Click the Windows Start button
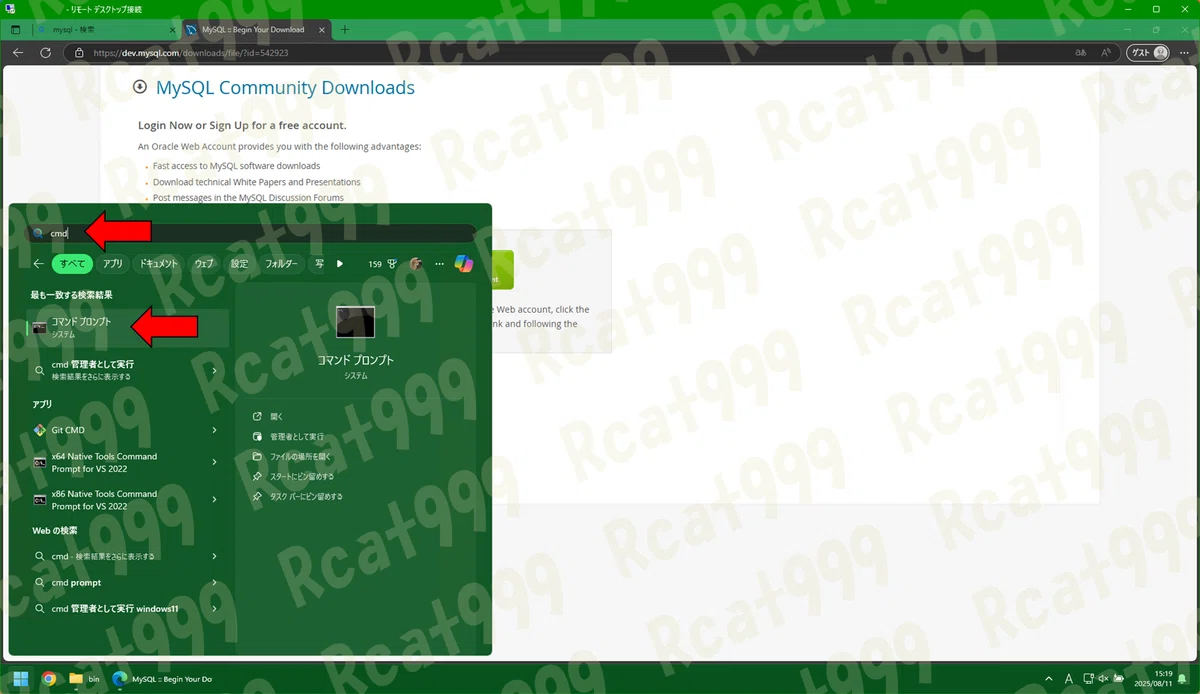Viewport: 1200px width, 694px height. (x=20, y=679)
